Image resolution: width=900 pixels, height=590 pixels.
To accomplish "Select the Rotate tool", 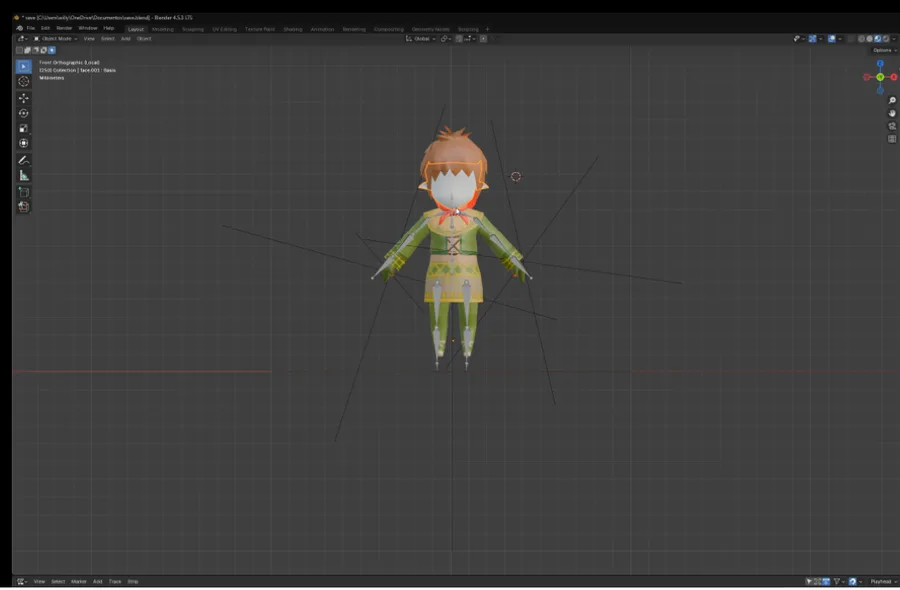I will (x=24, y=113).
